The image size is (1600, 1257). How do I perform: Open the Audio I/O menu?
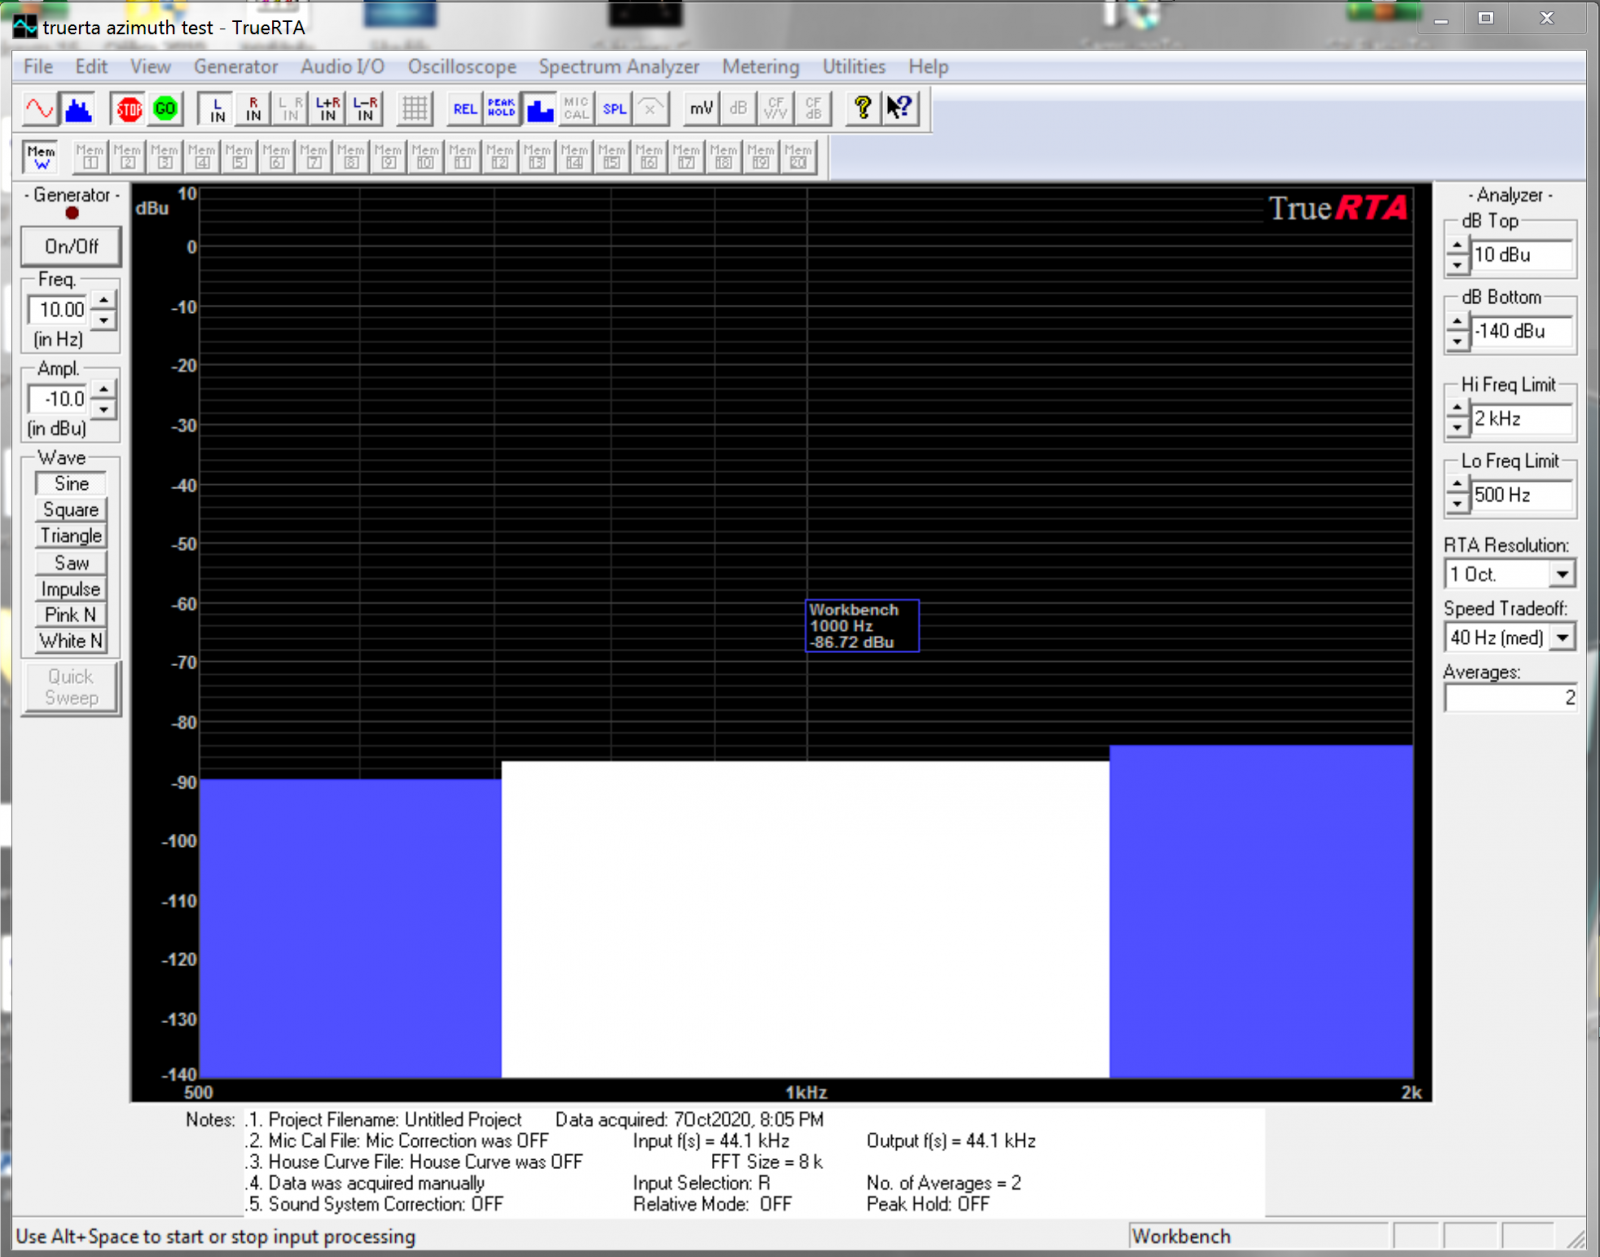click(x=342, y=67)
